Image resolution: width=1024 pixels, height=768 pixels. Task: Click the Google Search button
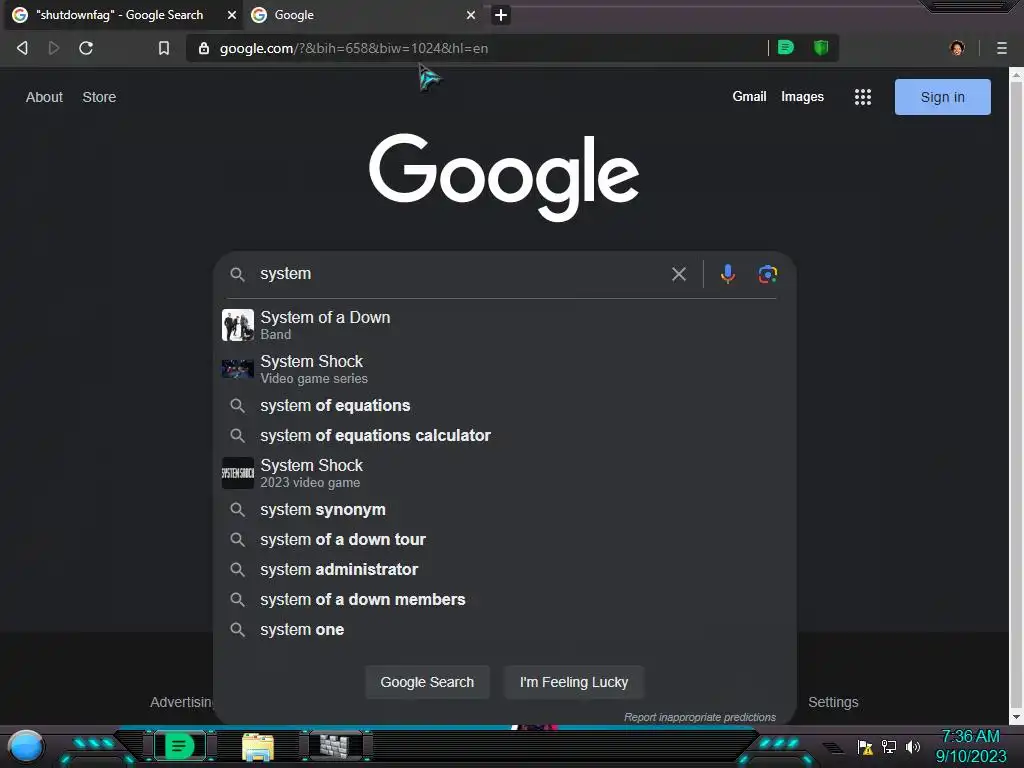click(x=427, y=682)
